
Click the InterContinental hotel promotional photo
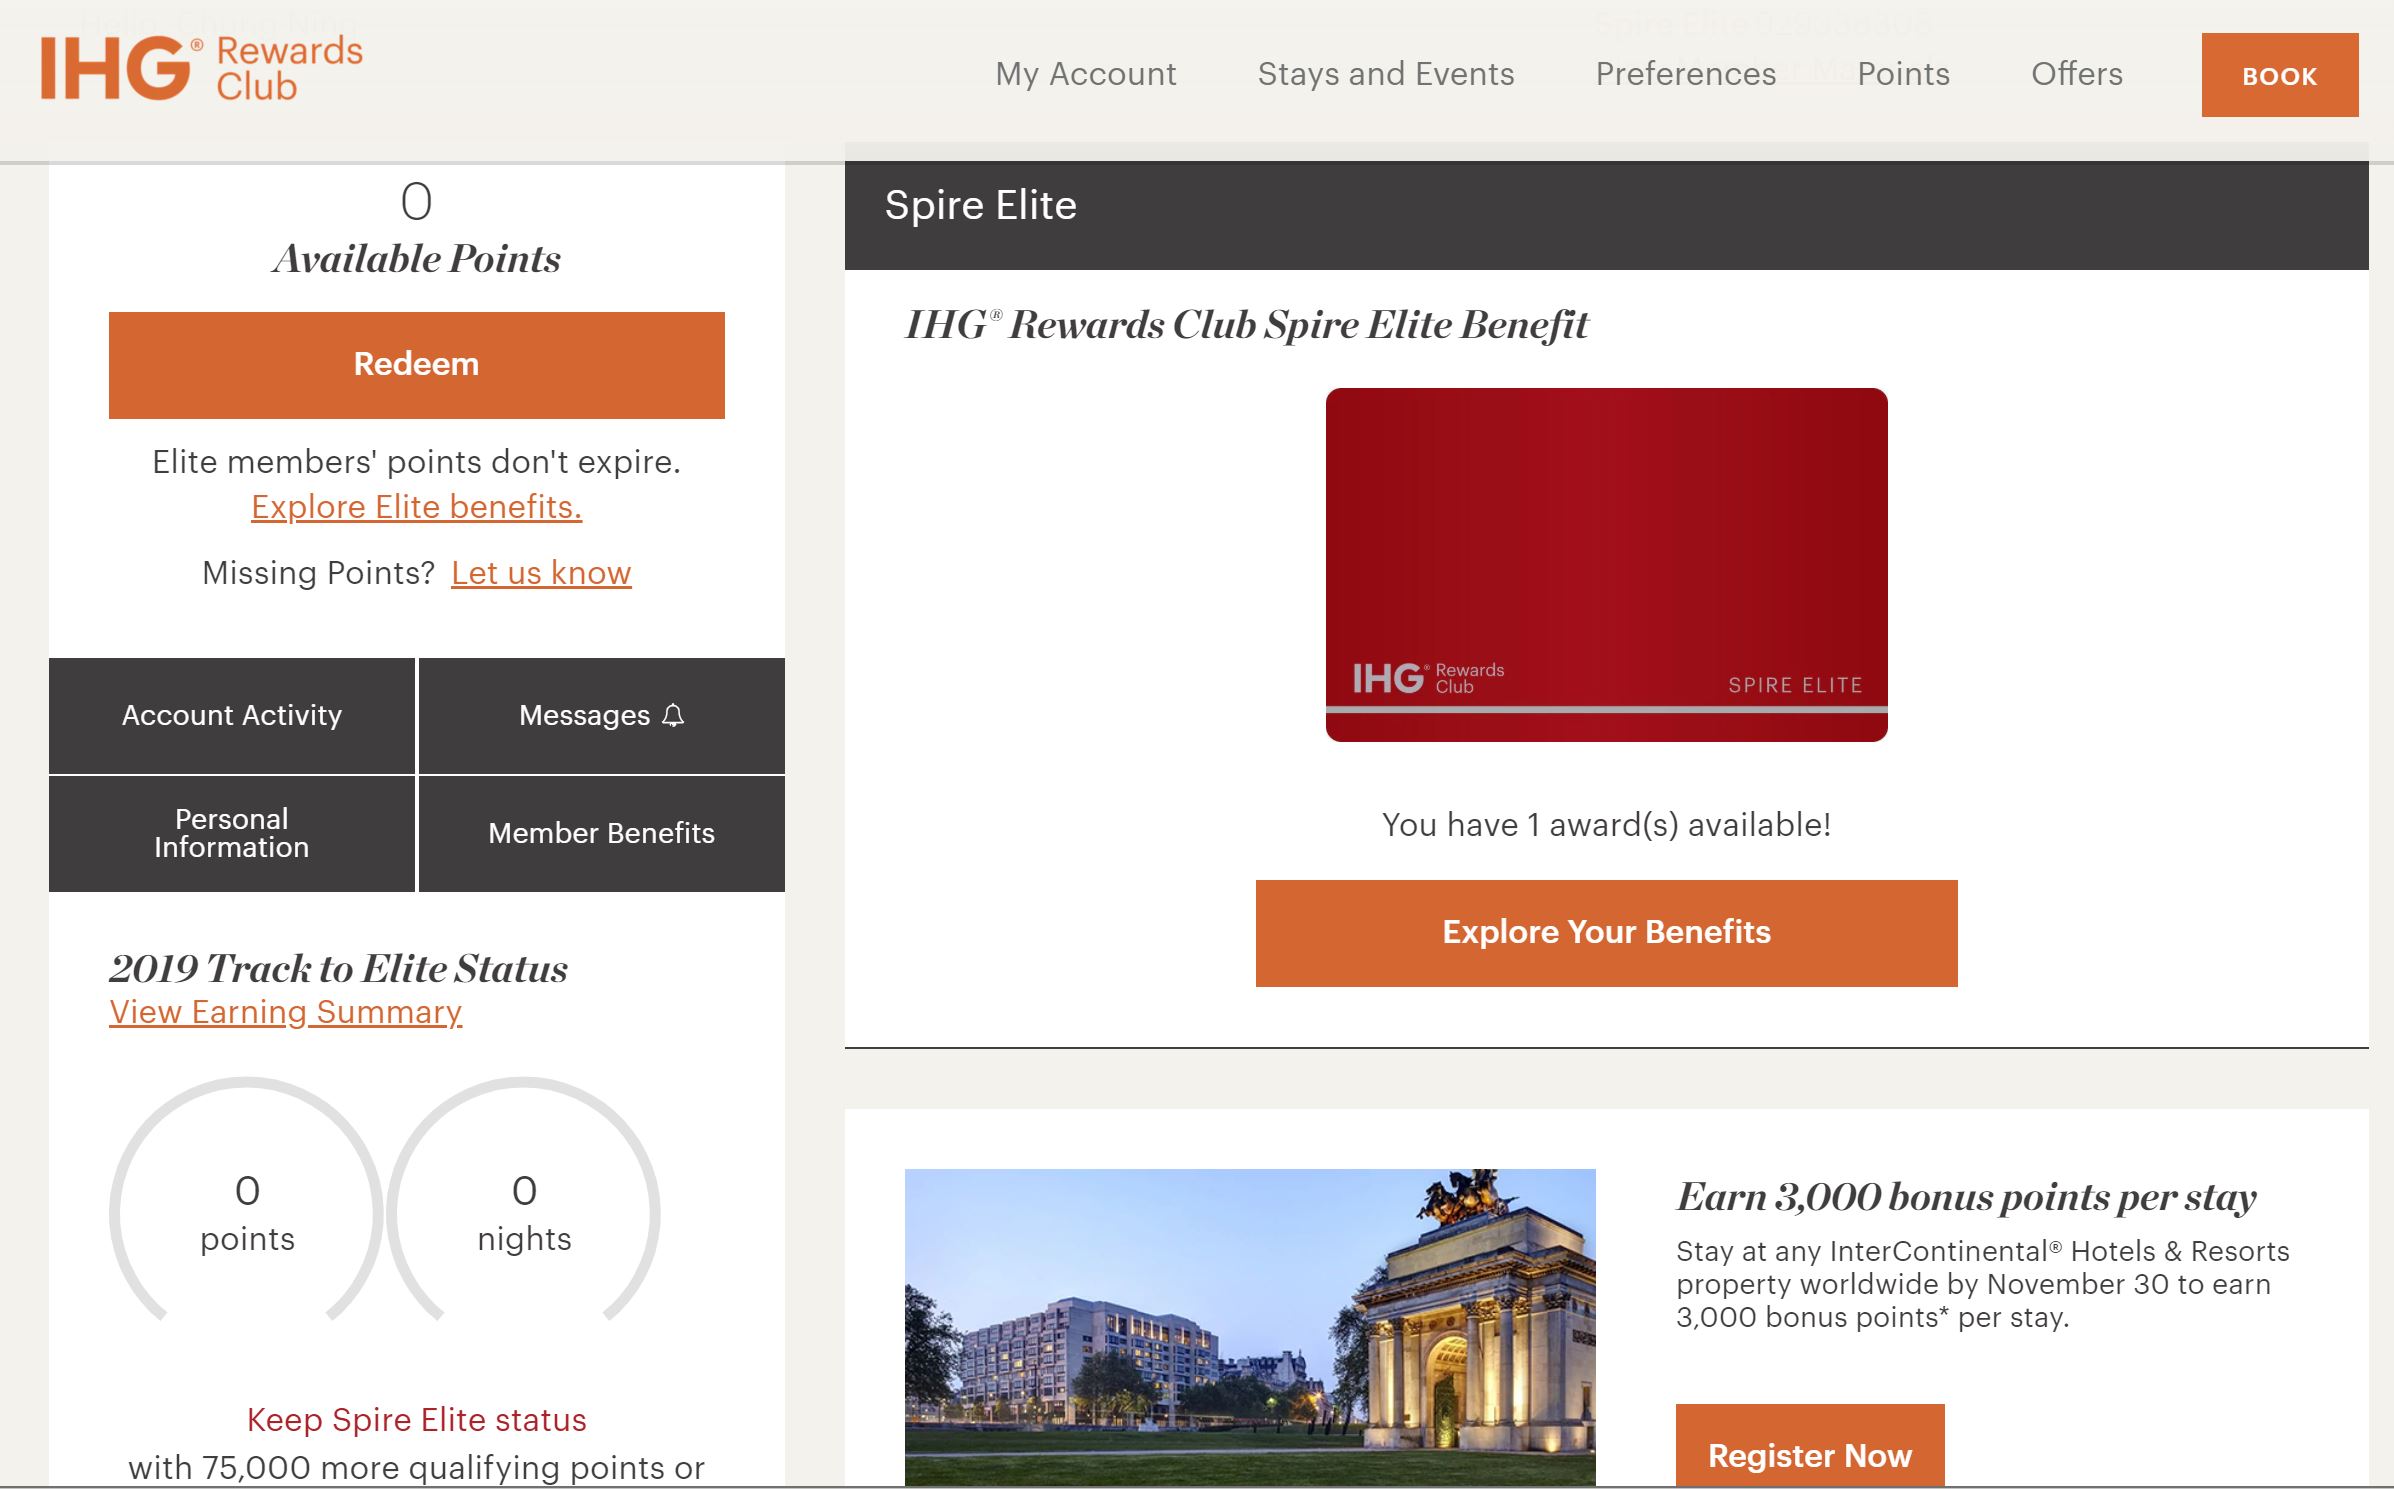[1250, 1328]
